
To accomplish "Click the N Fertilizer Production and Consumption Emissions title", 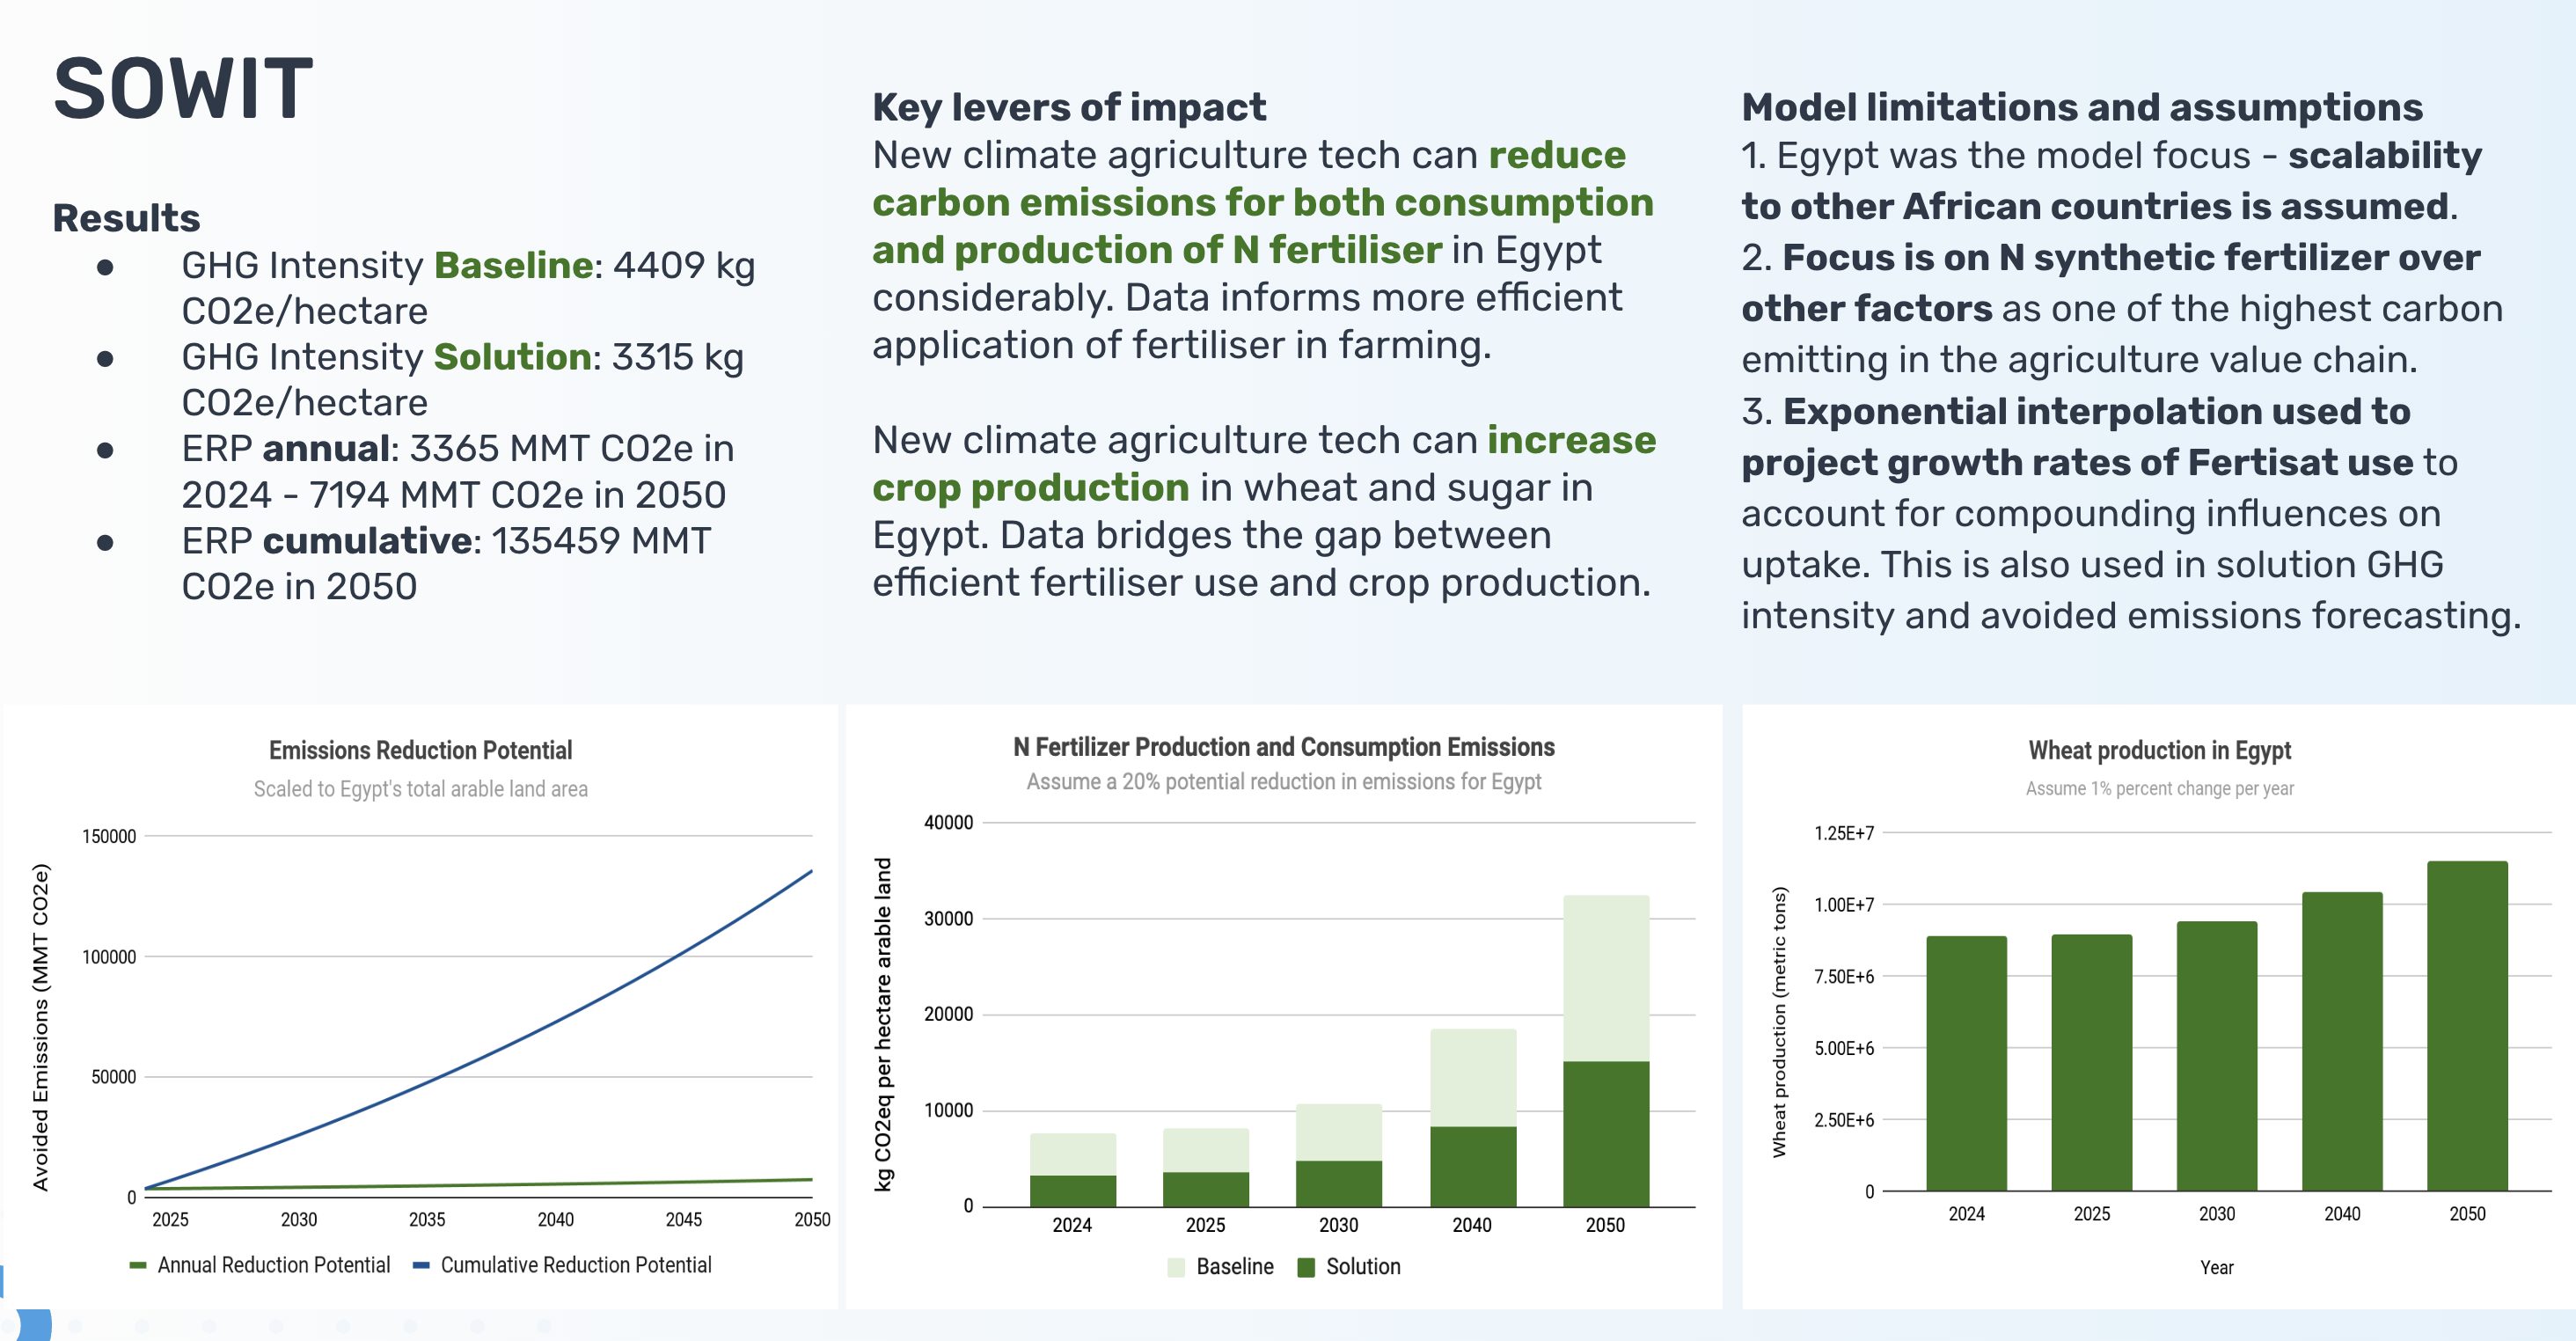I will point(1284,747).
